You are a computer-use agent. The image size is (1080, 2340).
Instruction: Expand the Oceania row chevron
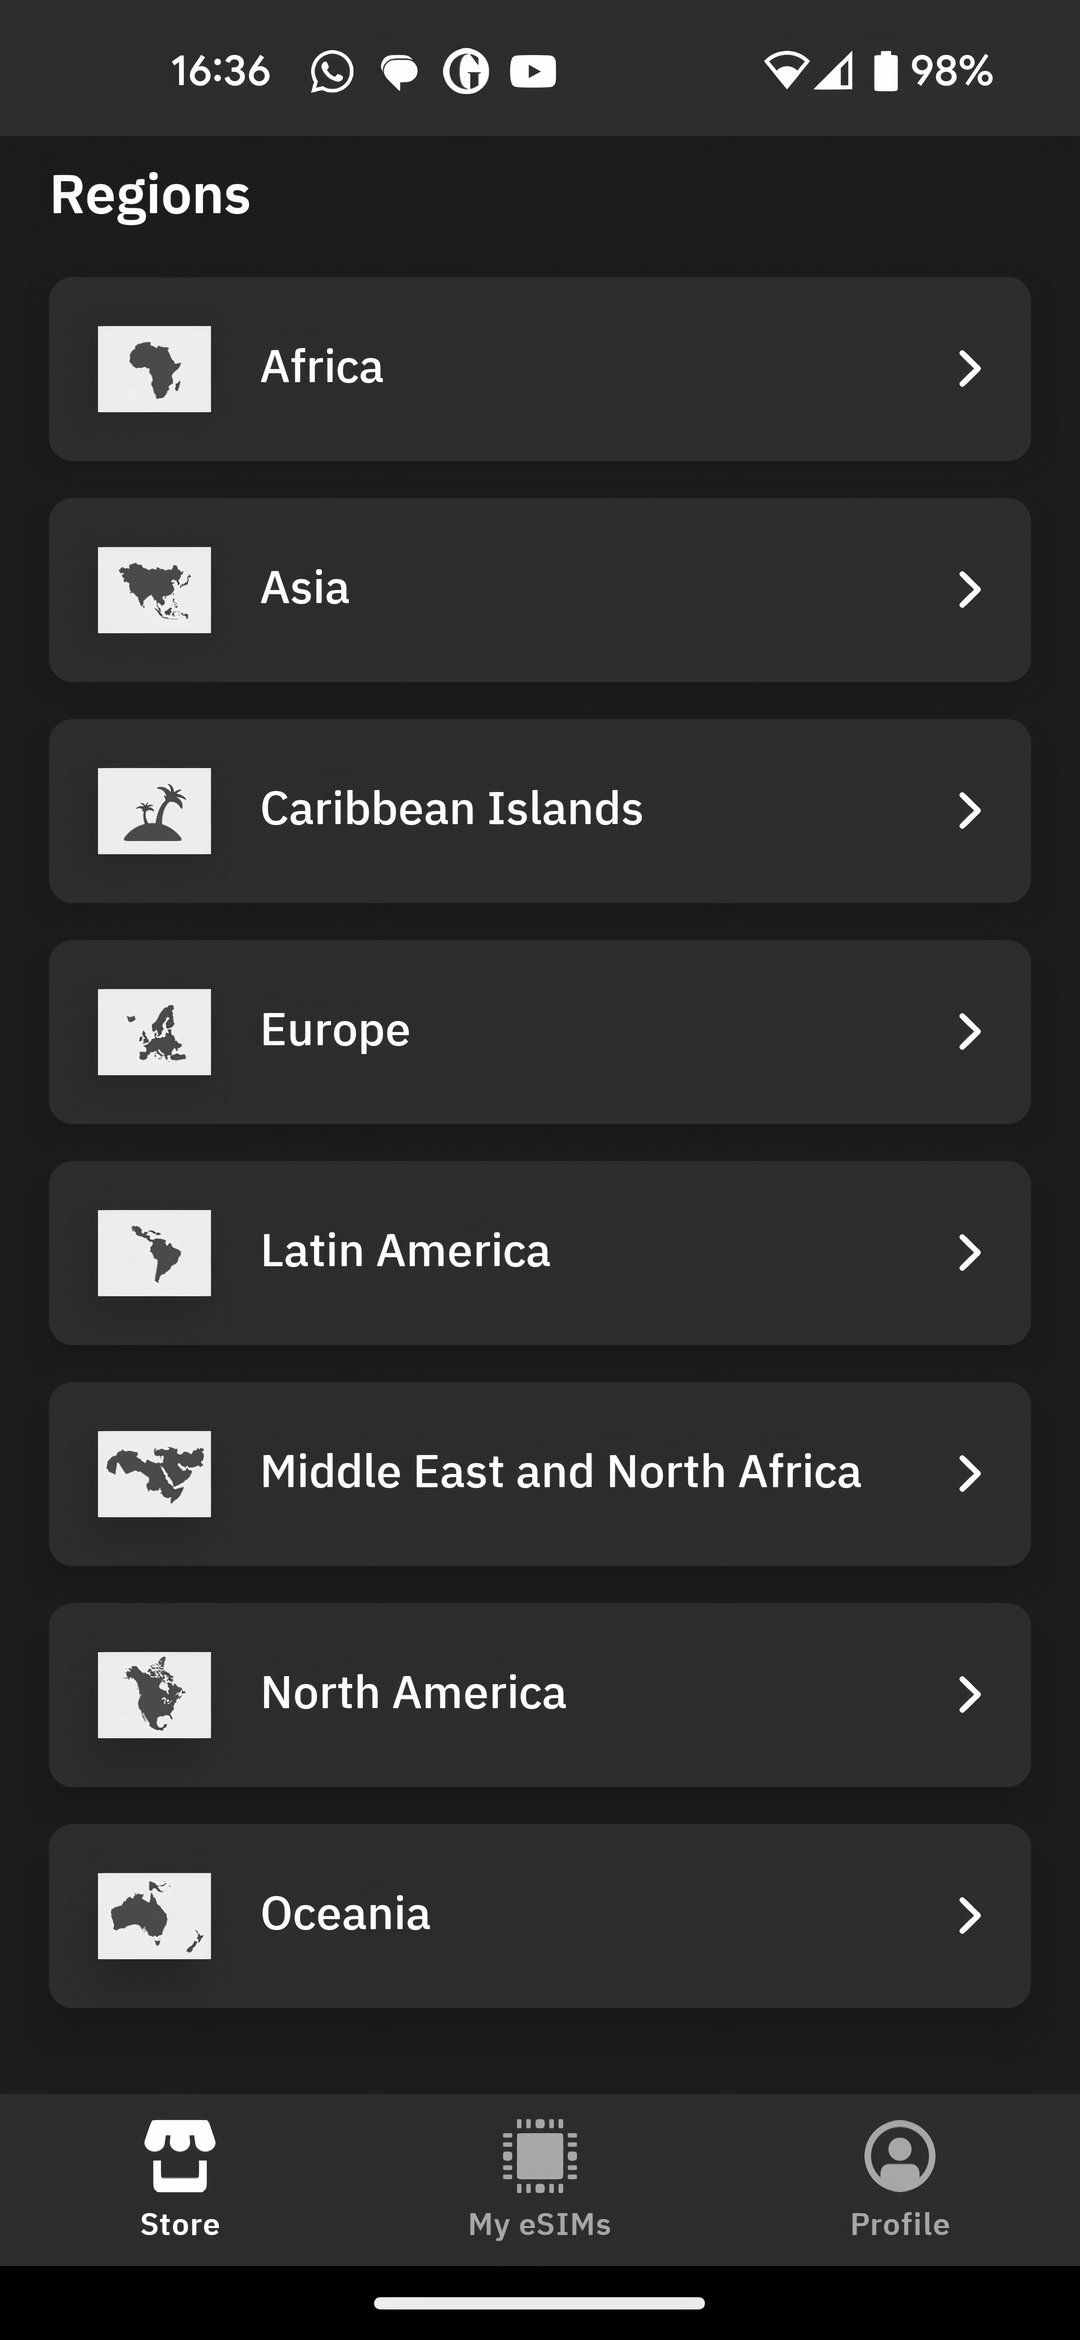(x=969, y=1916)
